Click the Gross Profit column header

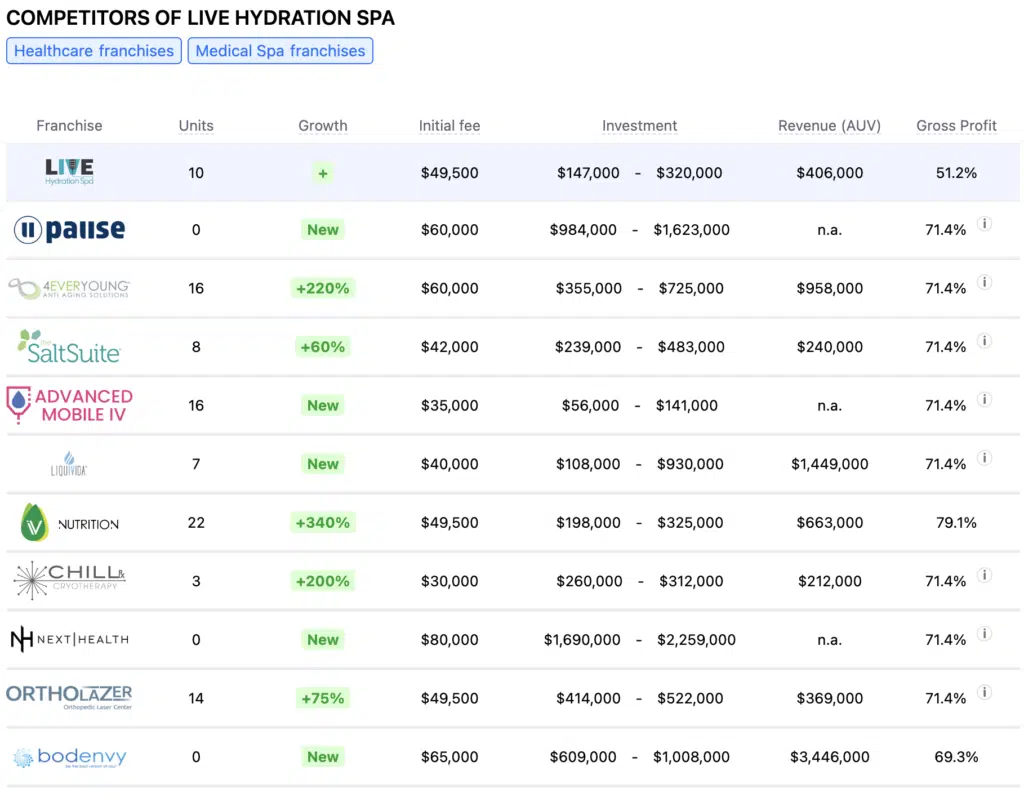point(956,125)
